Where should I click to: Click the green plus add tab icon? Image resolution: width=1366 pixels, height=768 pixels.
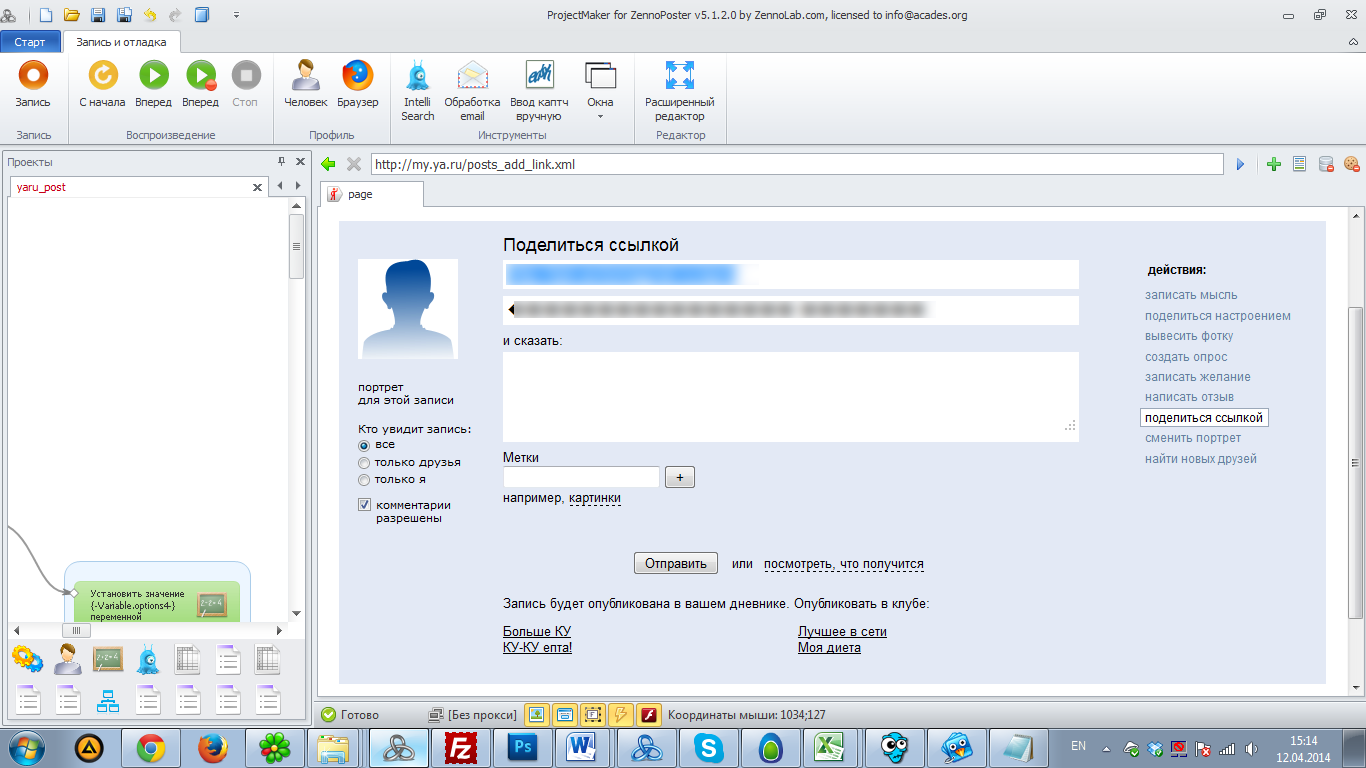1274,164
